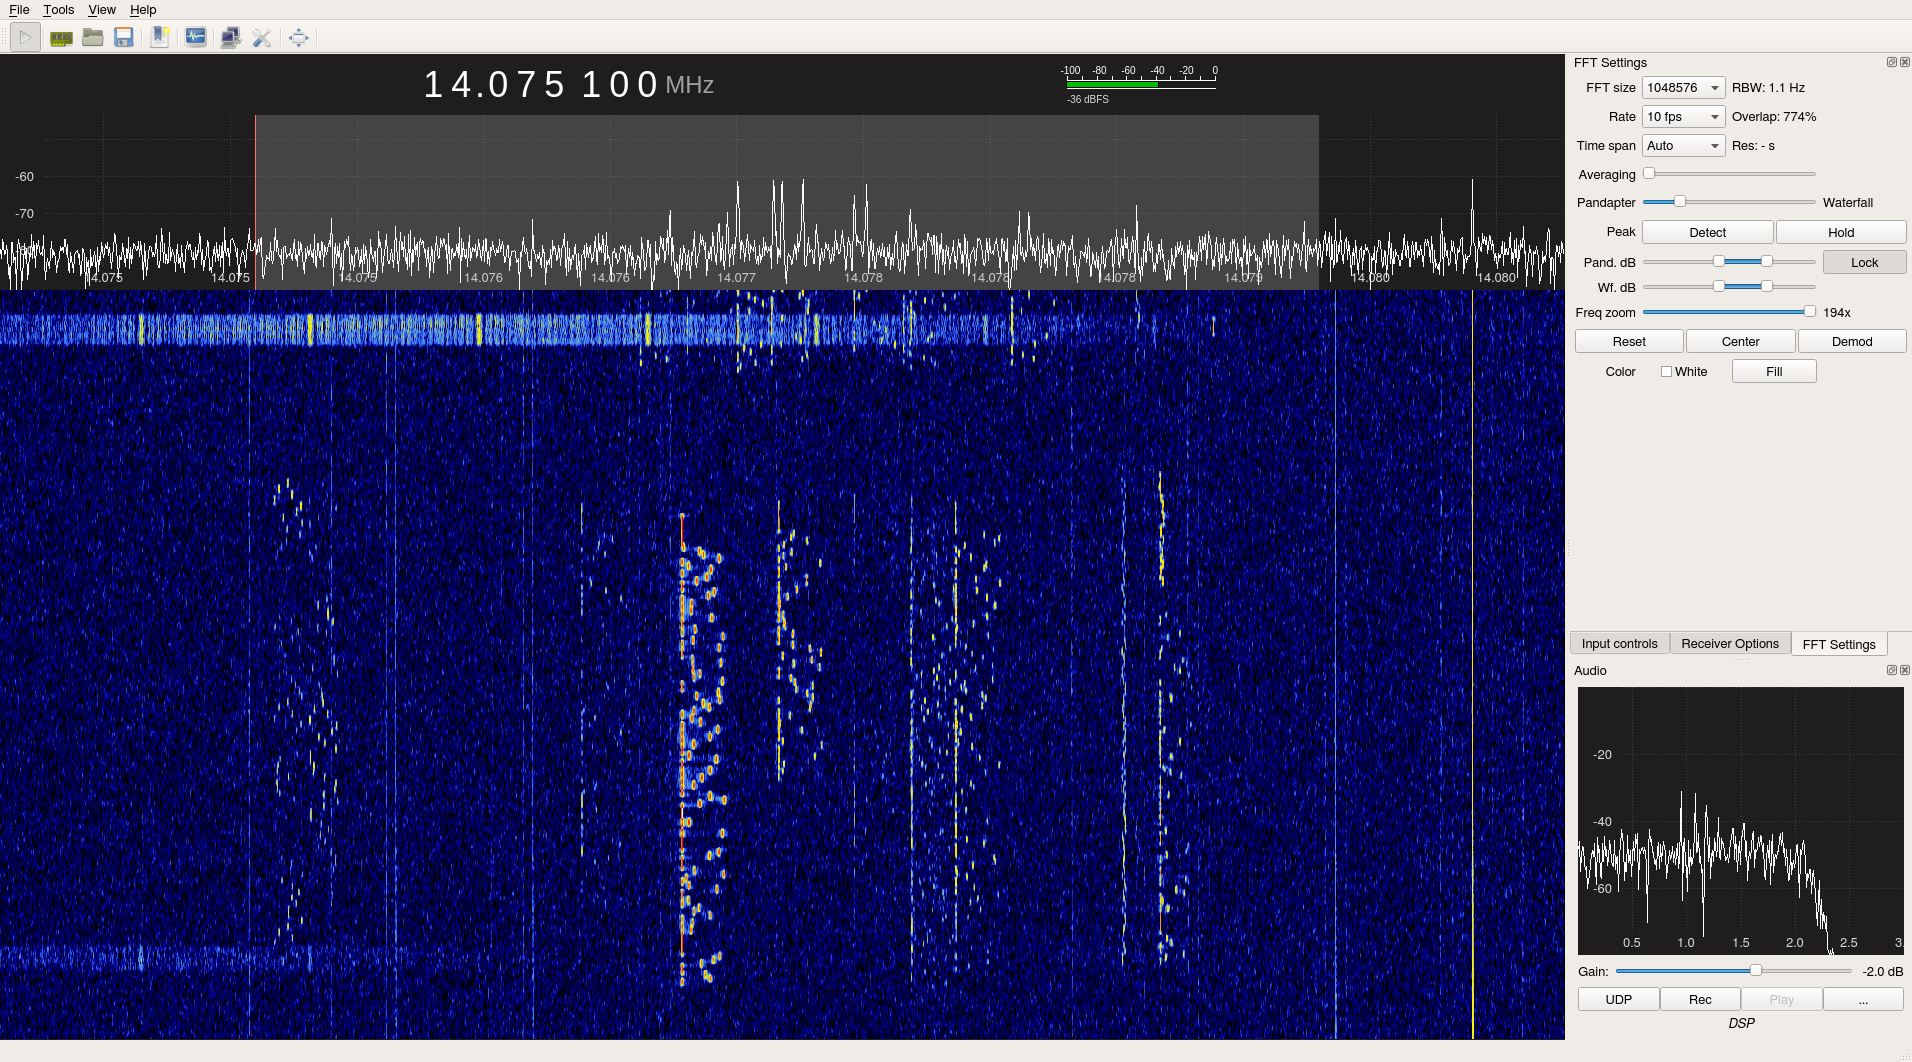Click the signal strength meter bar
The width and height of the screenshot is (1912, 1062).
tap(1141, 85)
